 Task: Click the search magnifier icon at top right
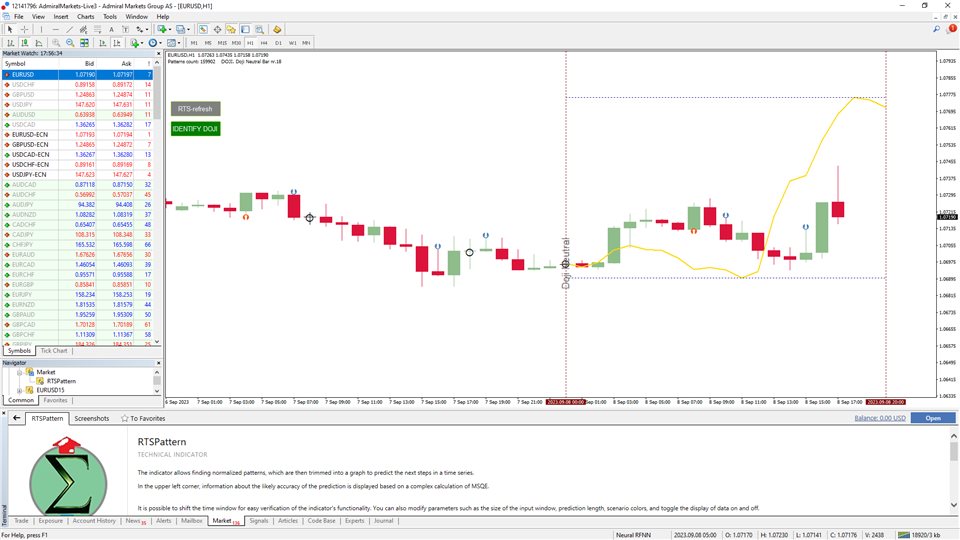coord(937,29)
